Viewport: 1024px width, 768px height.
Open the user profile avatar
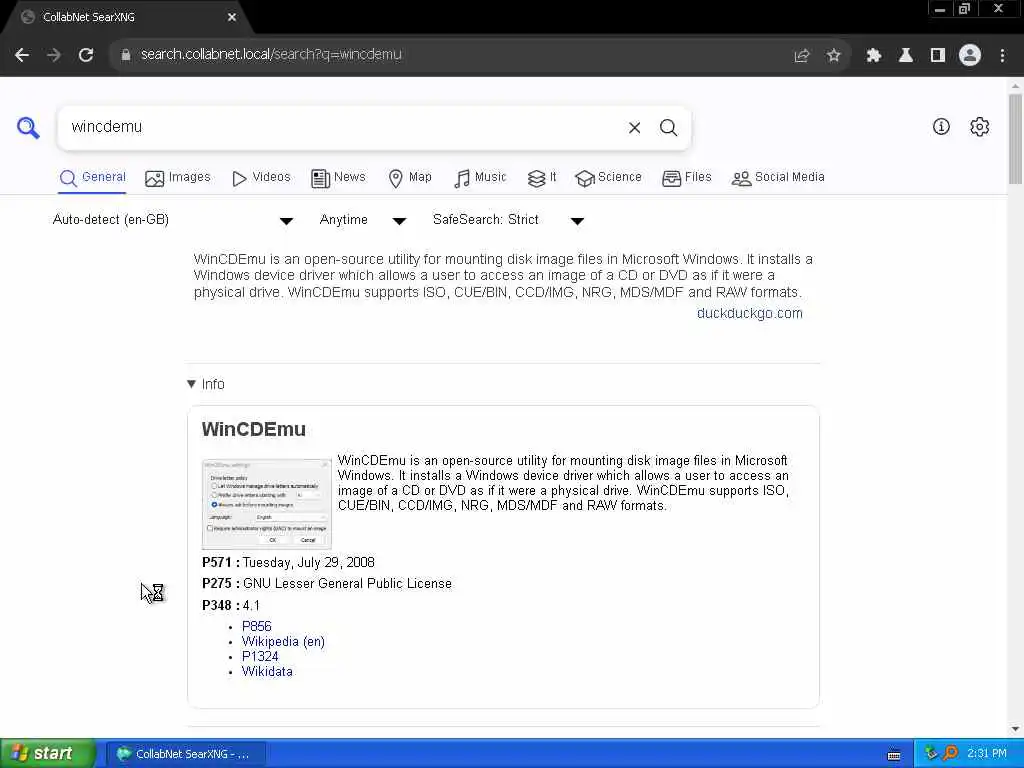970,56
